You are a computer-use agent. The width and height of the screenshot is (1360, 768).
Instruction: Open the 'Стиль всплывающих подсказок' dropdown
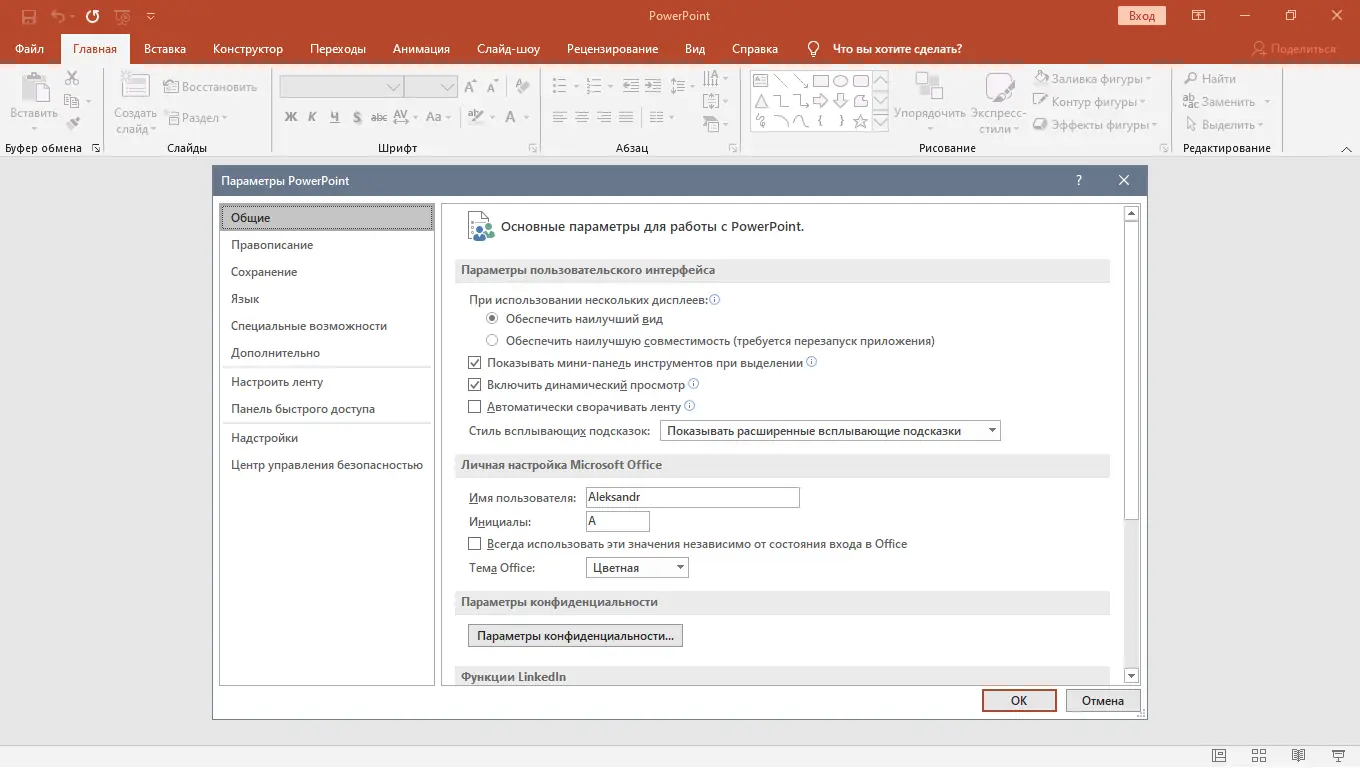tap(830, 431)
